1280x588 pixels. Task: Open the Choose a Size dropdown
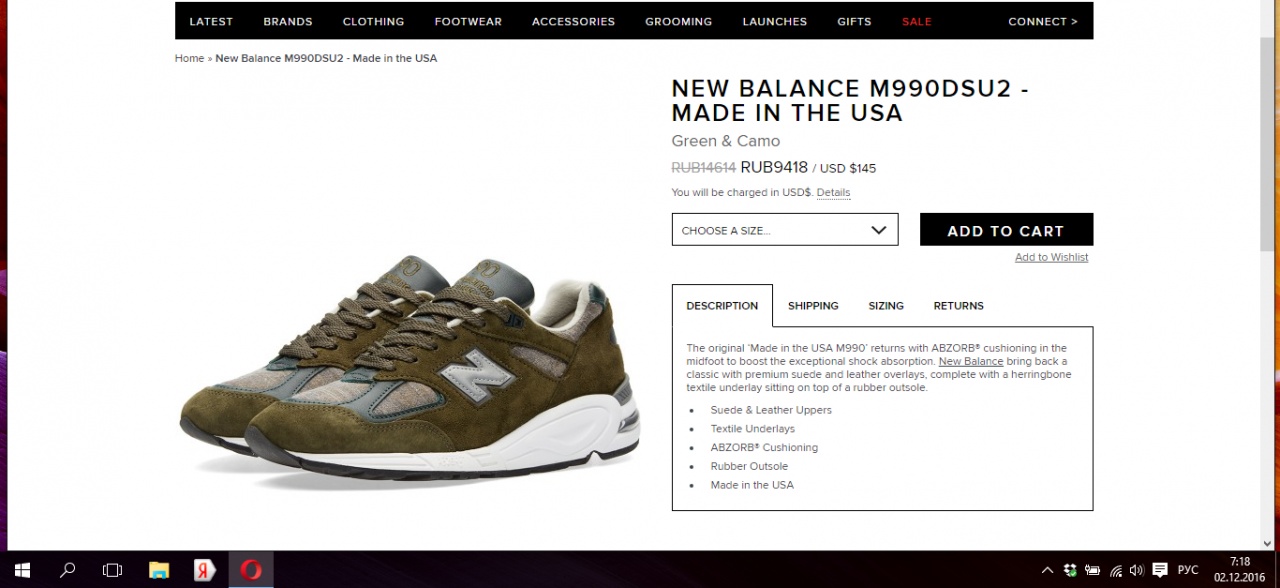pos(785,230)
